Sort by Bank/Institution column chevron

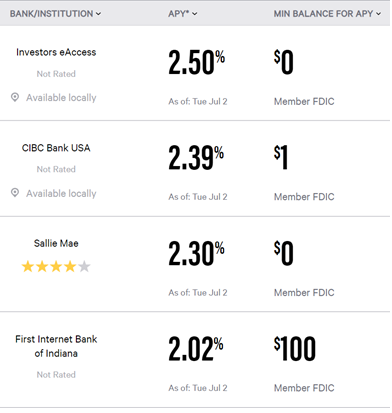pyautogui.click(x=98, y=14)
